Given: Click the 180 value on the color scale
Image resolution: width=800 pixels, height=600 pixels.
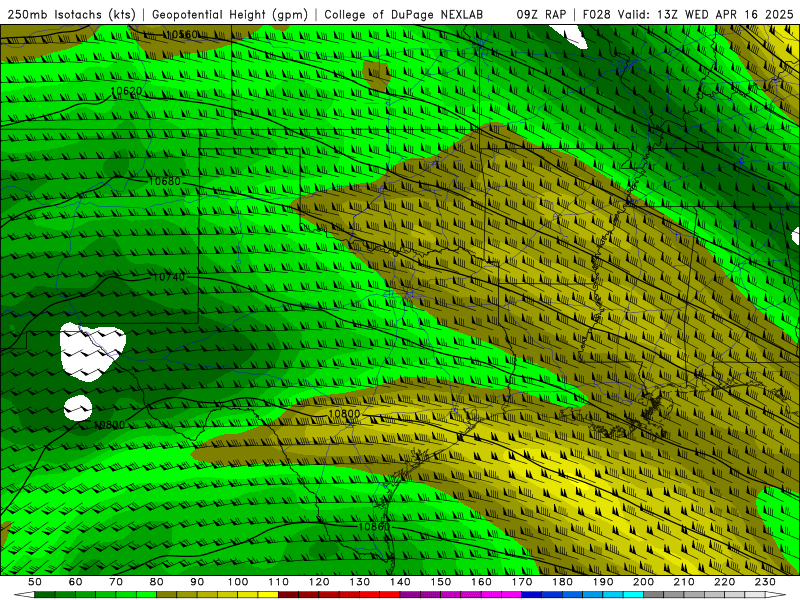Looking at the screenshot, I should pyautogui.click(x=562, y=582).
